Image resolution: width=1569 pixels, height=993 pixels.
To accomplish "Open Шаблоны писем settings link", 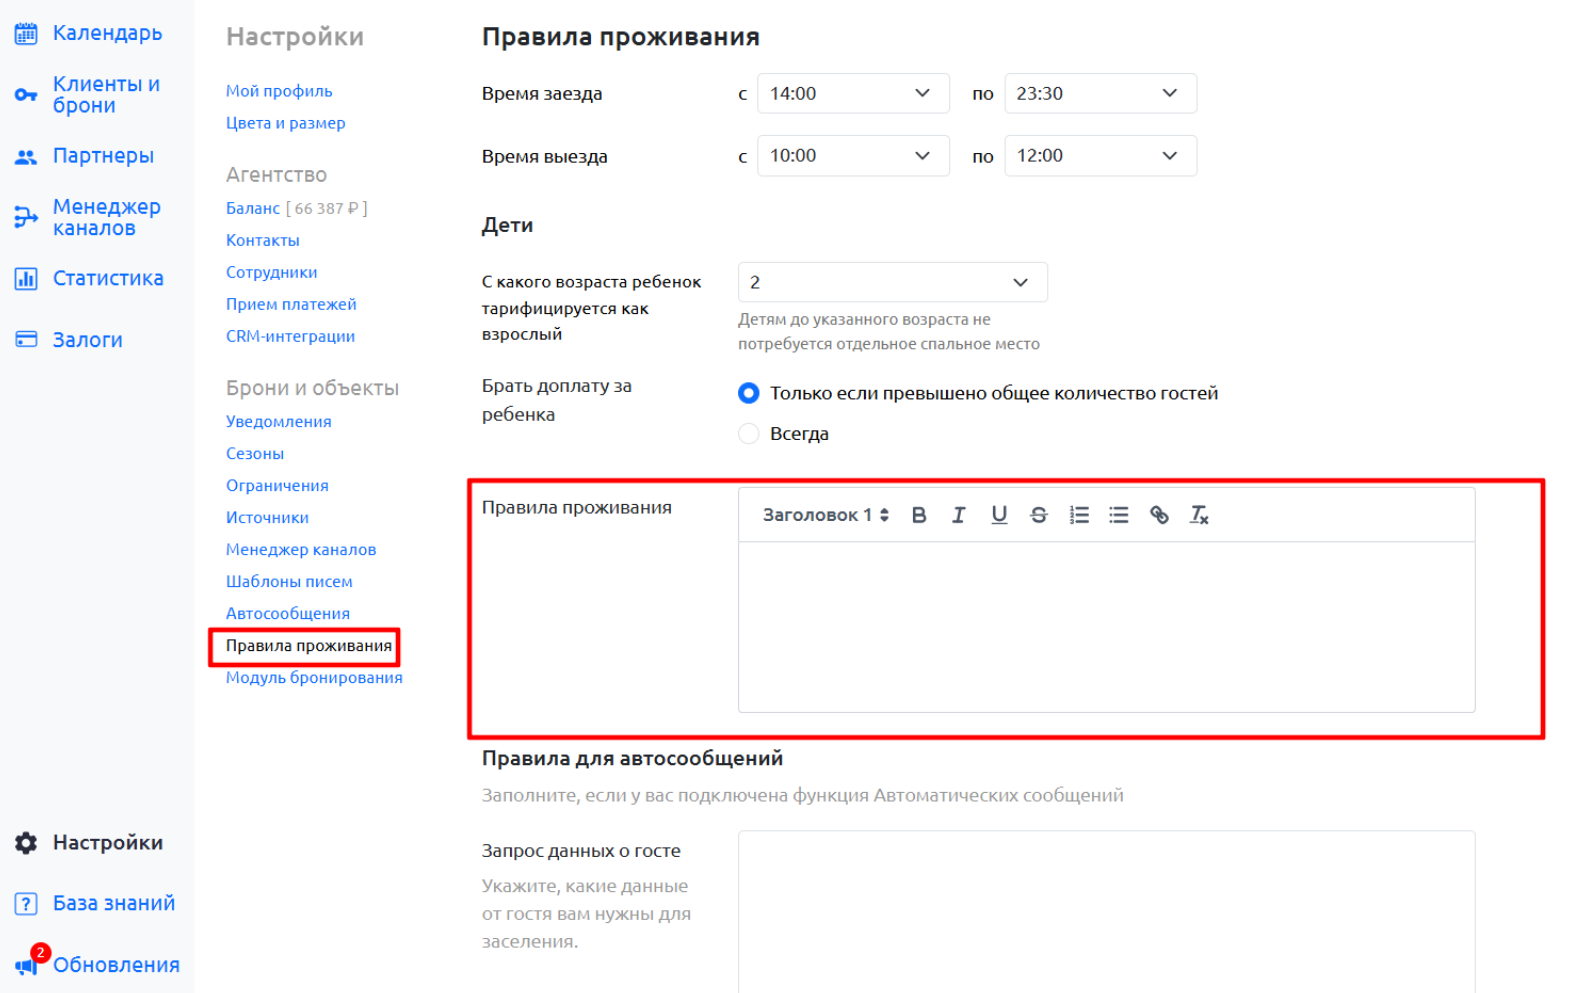I will [x=289, y=582].
